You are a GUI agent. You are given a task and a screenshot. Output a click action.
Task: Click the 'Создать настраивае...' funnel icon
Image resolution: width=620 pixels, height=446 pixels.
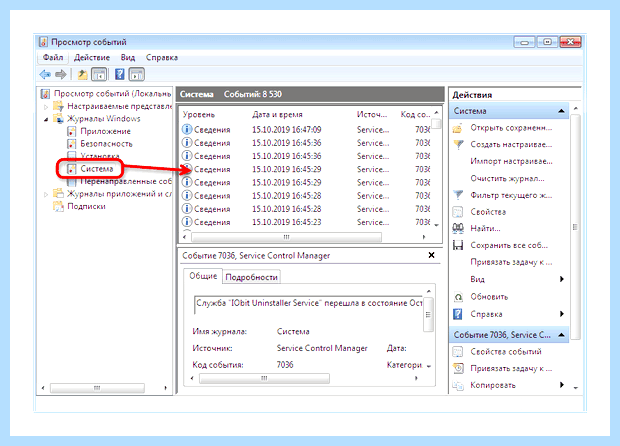[458, 145]
